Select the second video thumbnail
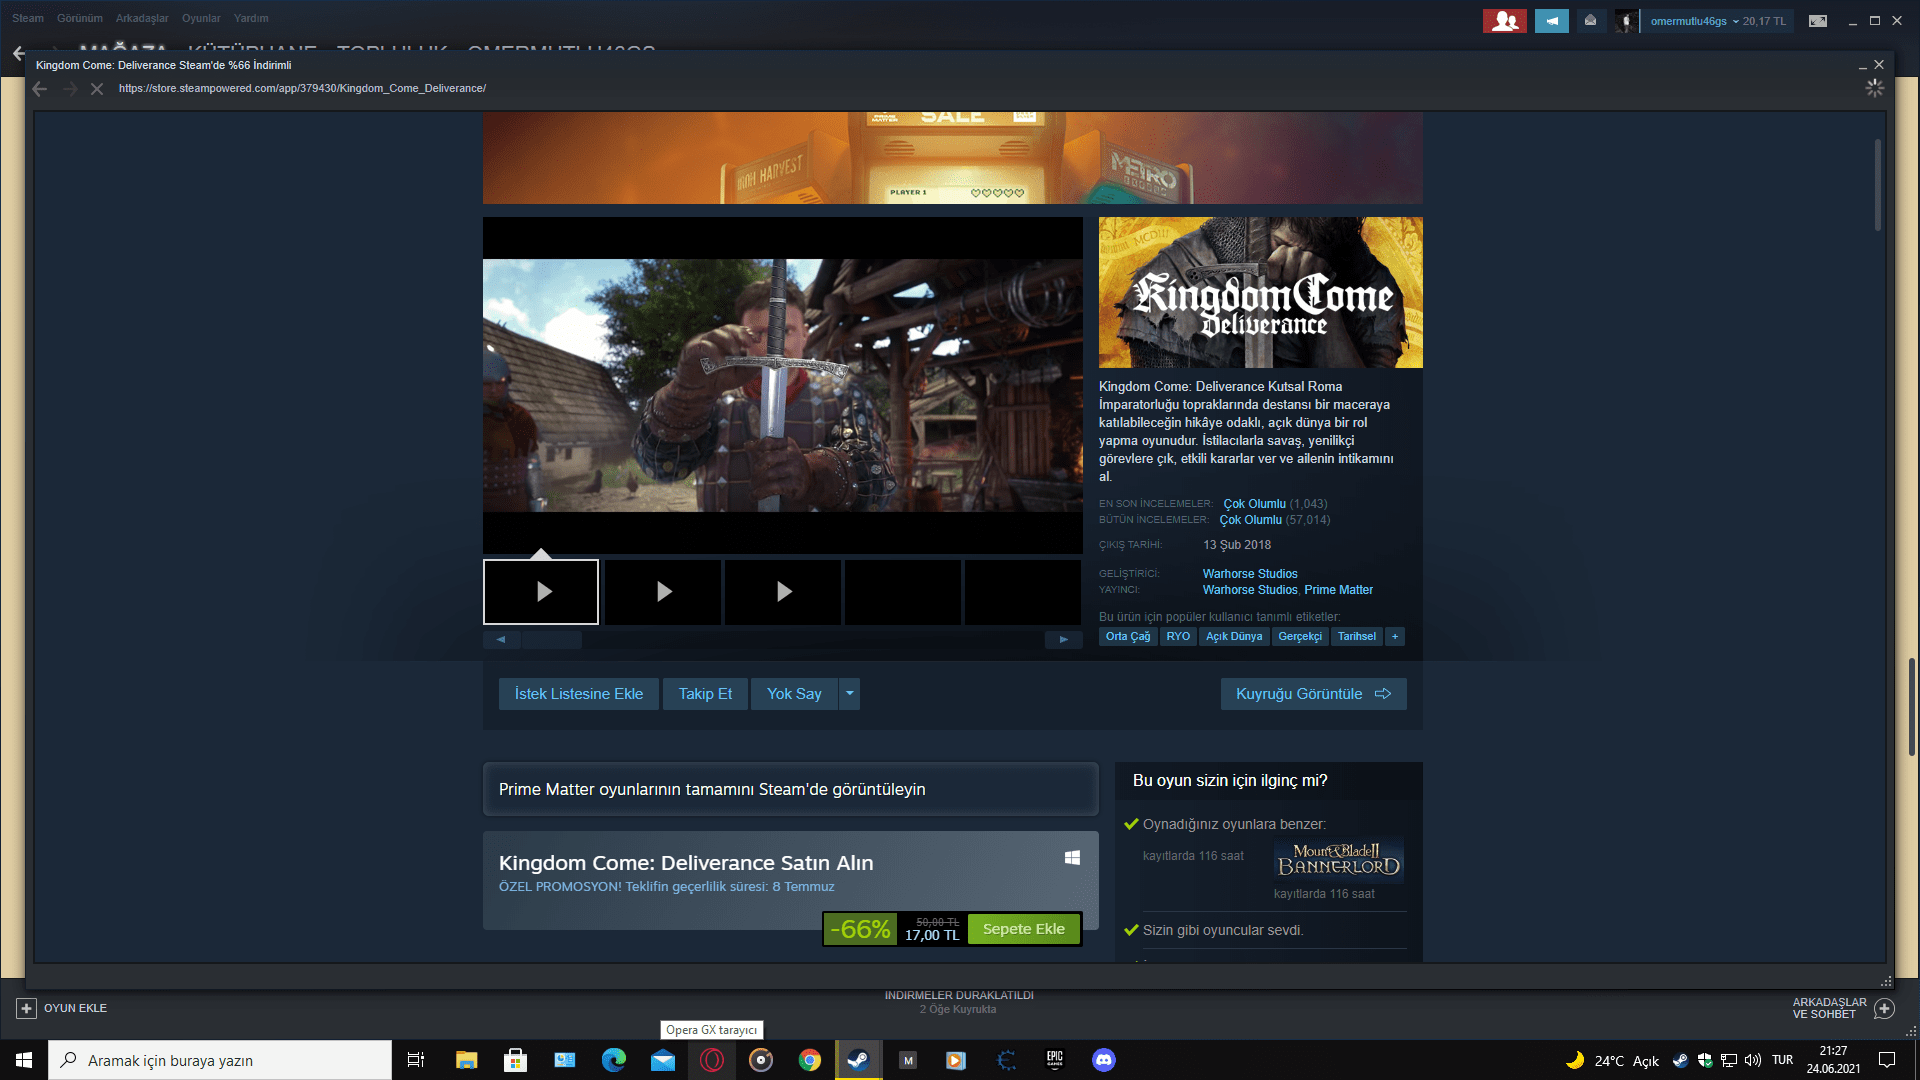Image resolution: width=1920 pixels, height=1080 pixels. (x=662, y=592)
